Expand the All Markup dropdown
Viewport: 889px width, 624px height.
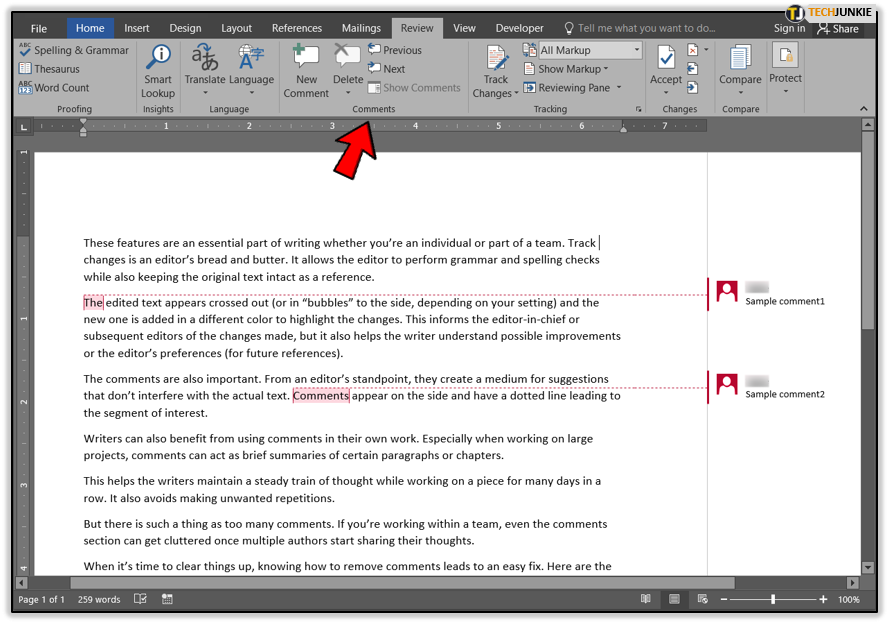(637, 50)
